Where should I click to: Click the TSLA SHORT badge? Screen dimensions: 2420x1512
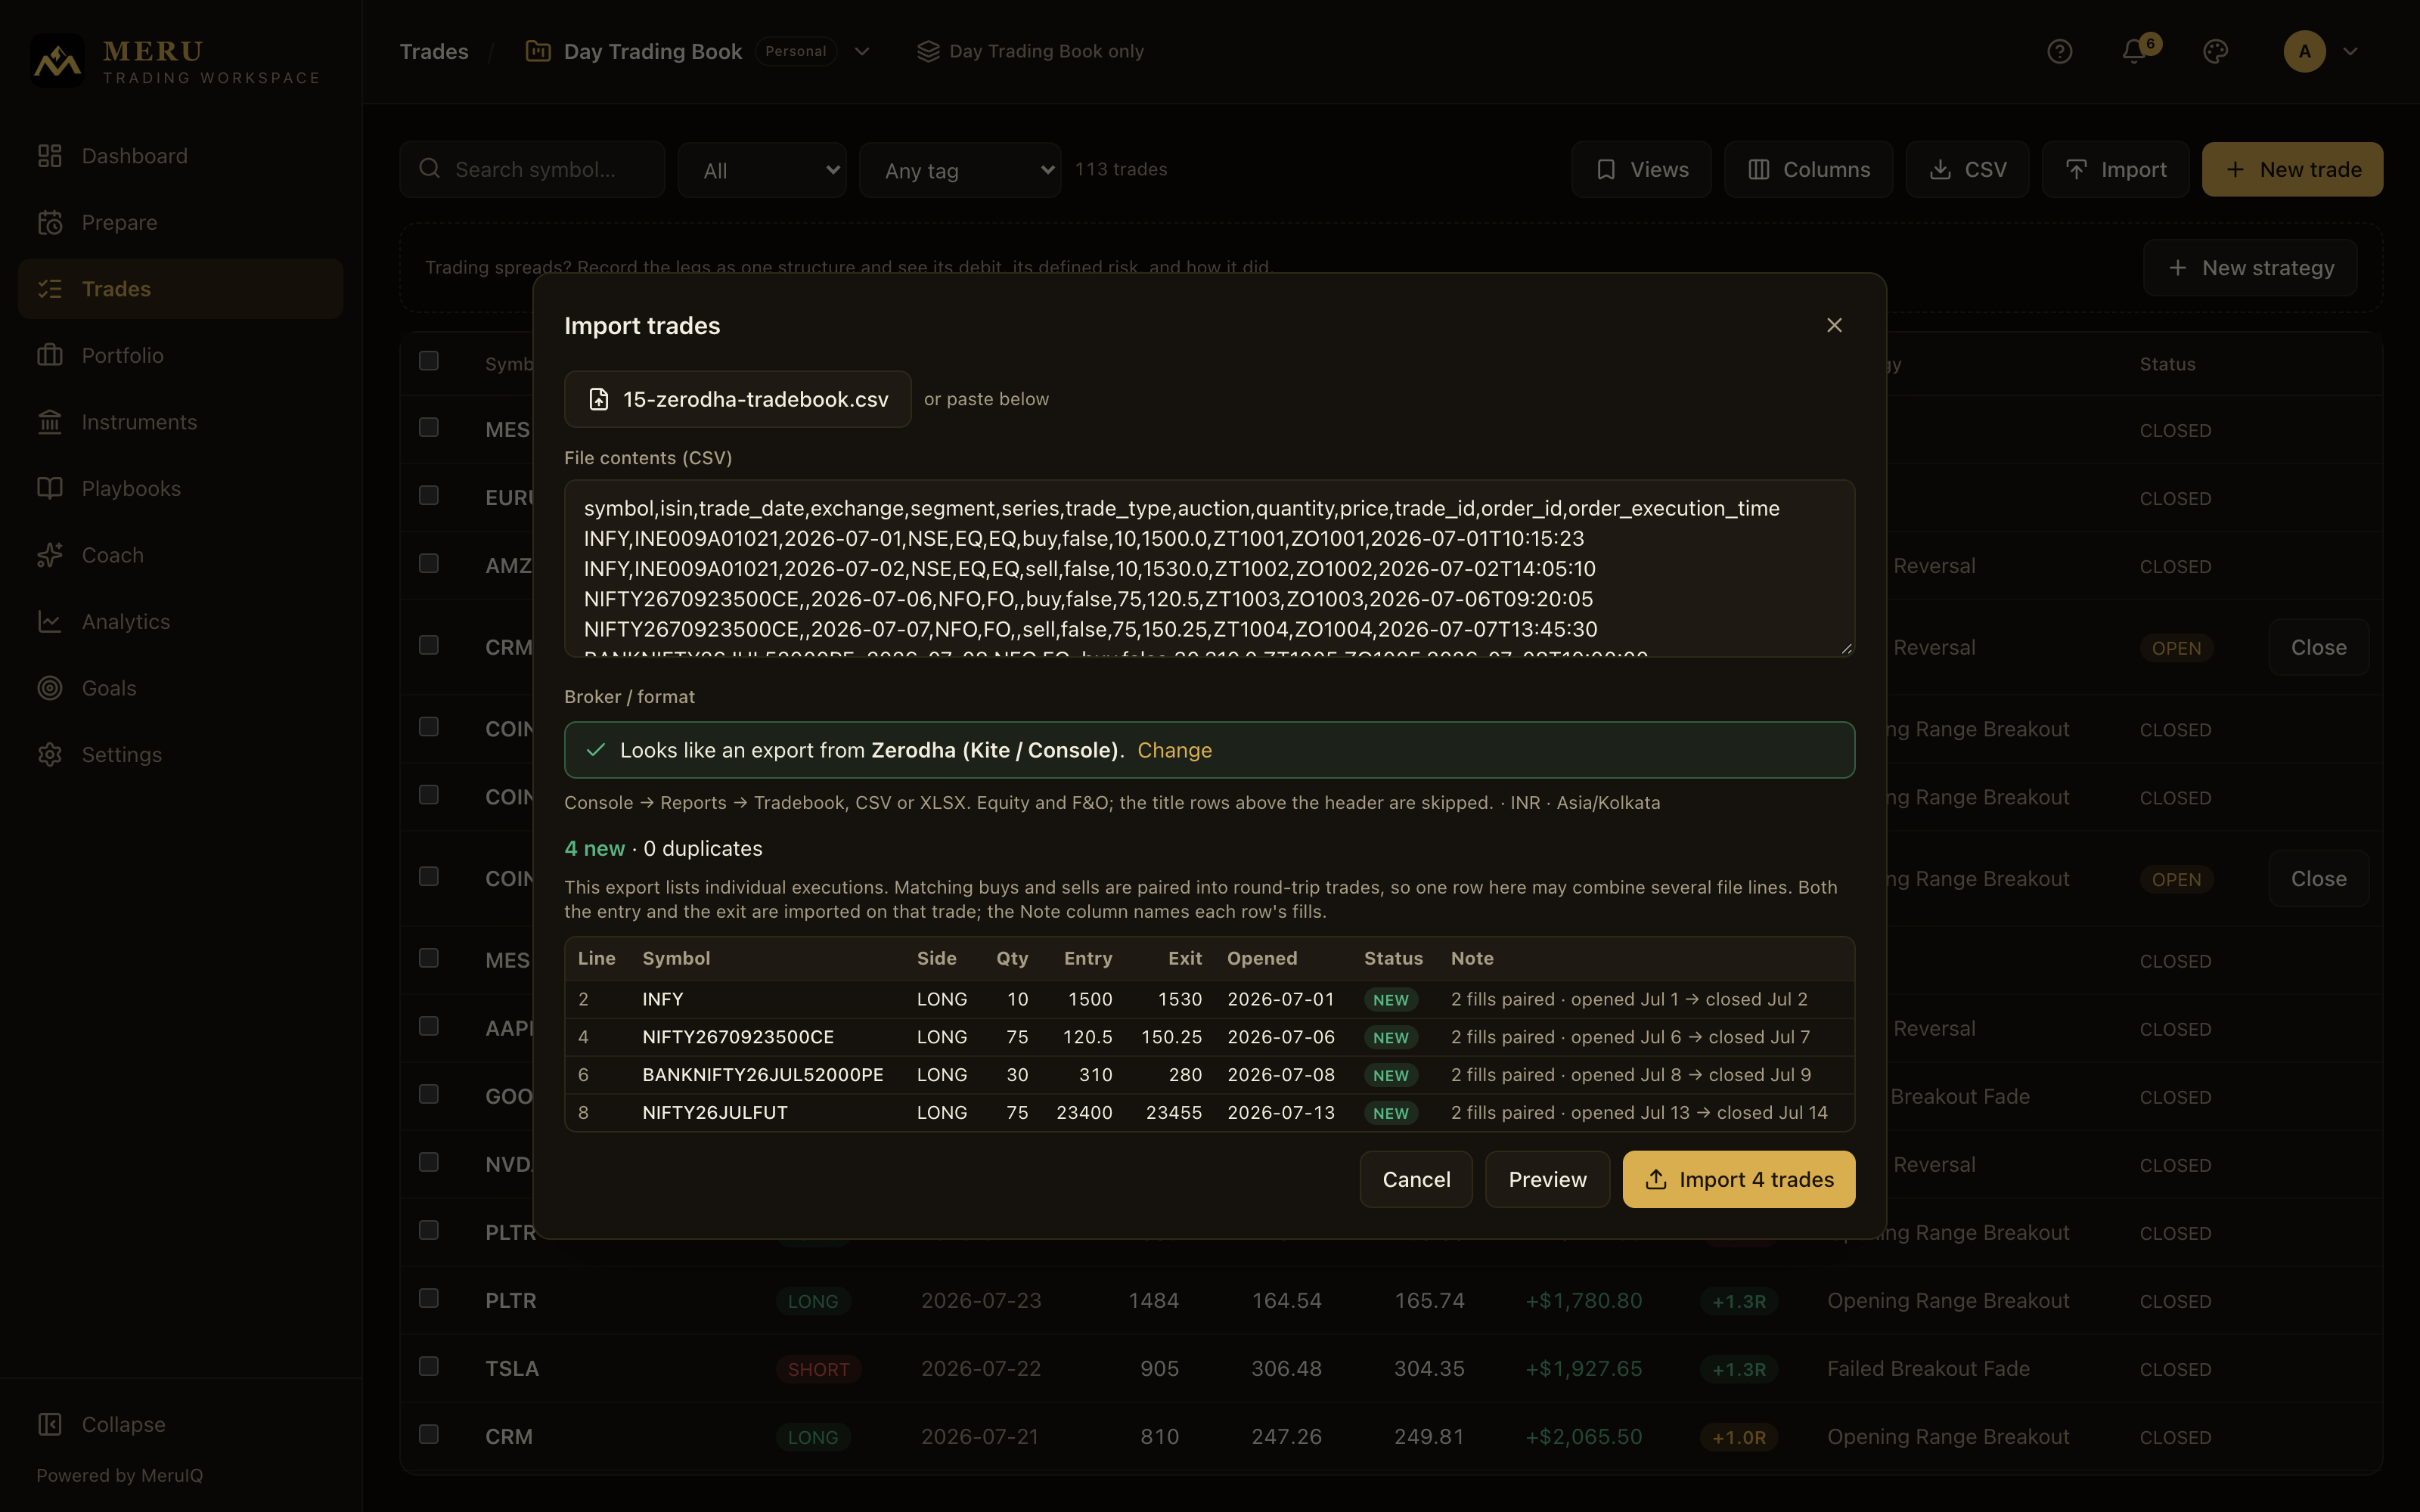pos(818,1369)
